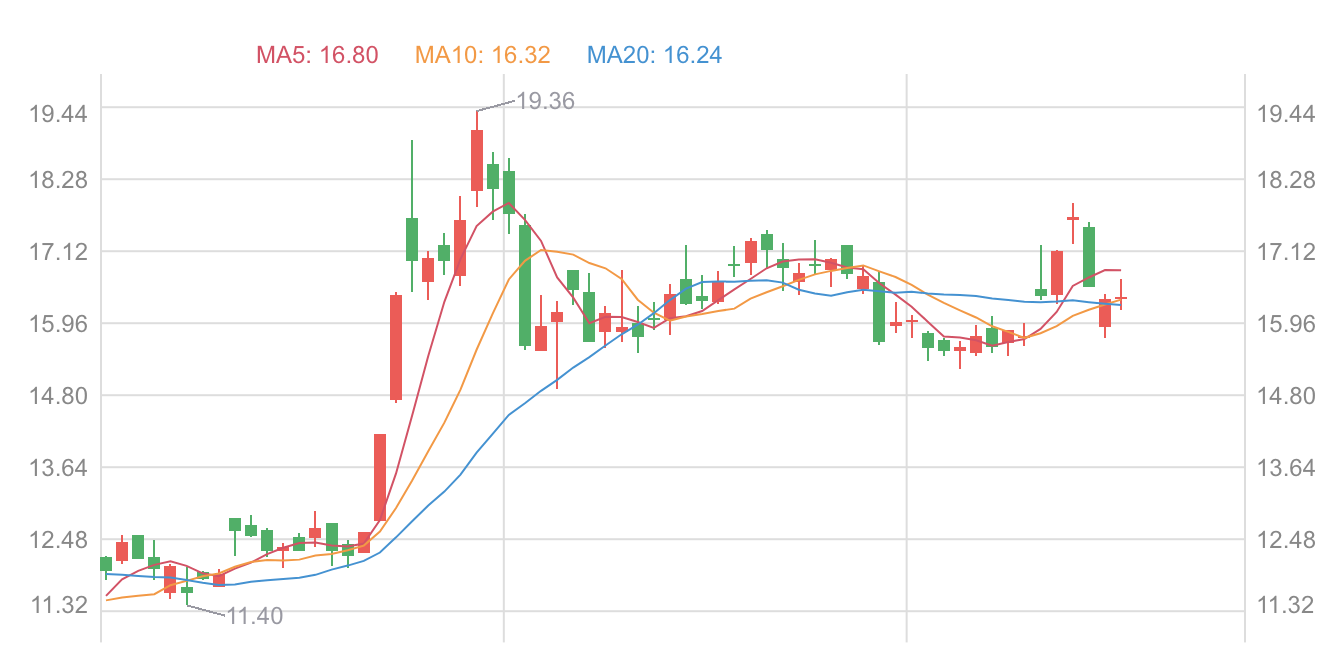Click the left axis label 13.64
1336x650 pixels.
click(59, 468)
